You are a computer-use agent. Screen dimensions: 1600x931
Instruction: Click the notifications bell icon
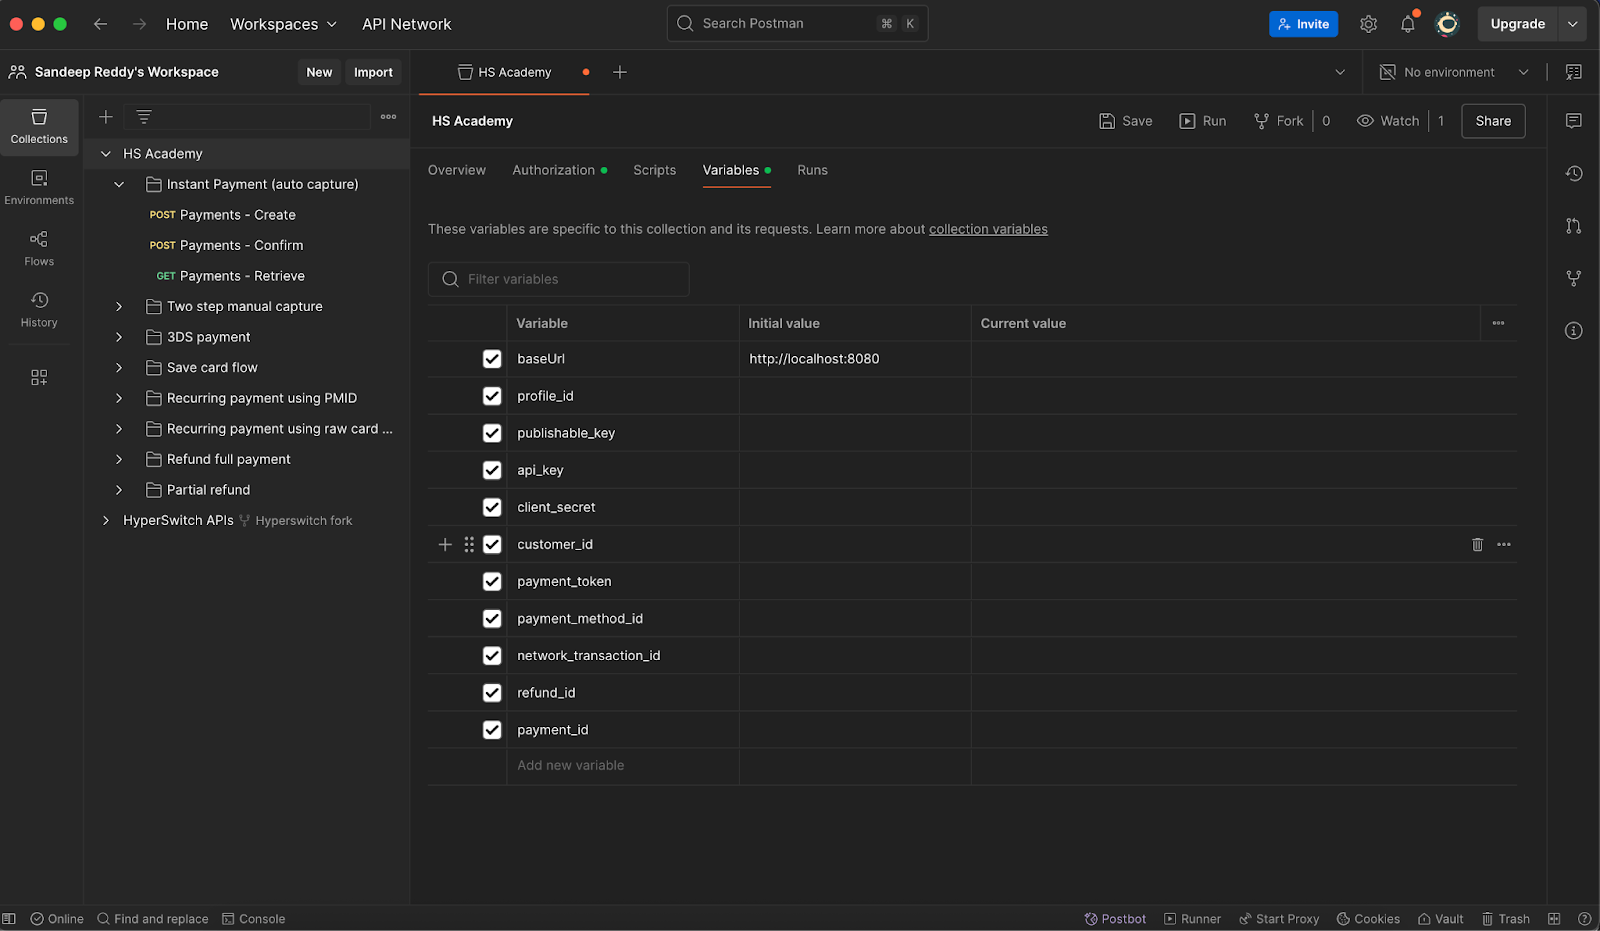point(1408,24)
